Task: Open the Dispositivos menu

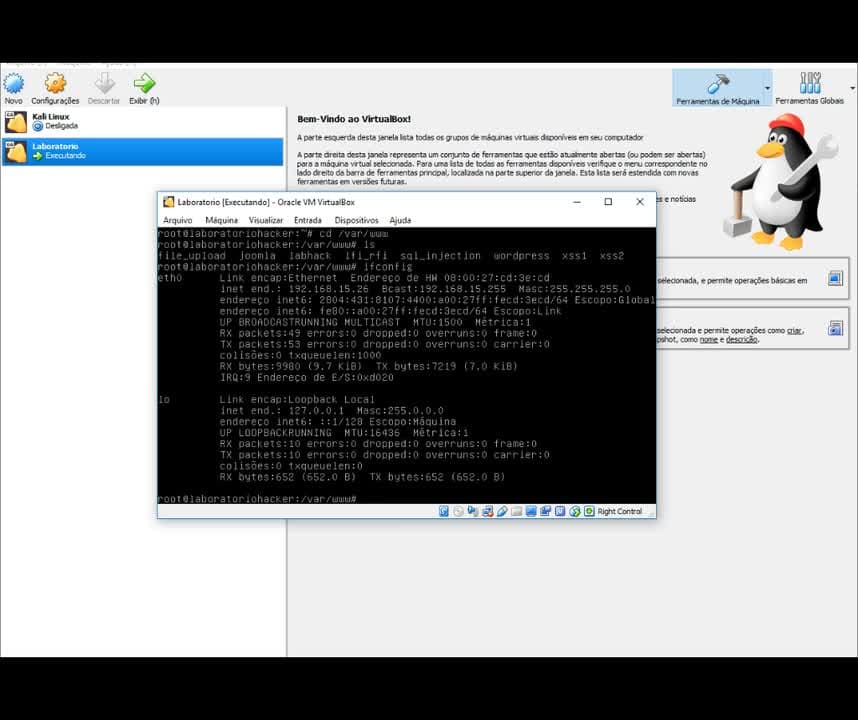Action: click(356, 220)
